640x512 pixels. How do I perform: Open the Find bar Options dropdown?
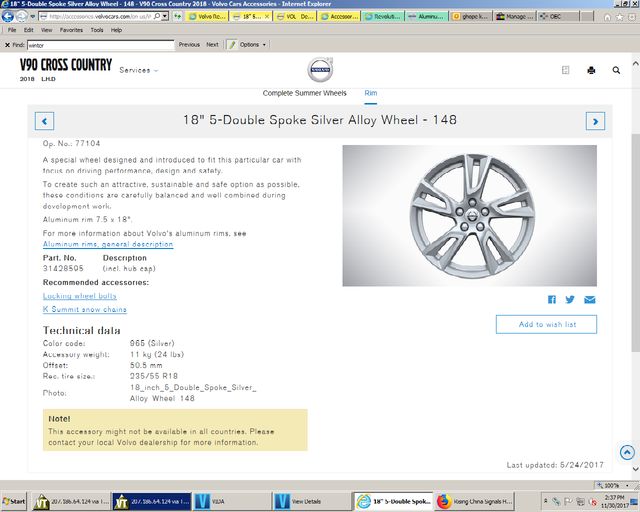pos(253,45)
